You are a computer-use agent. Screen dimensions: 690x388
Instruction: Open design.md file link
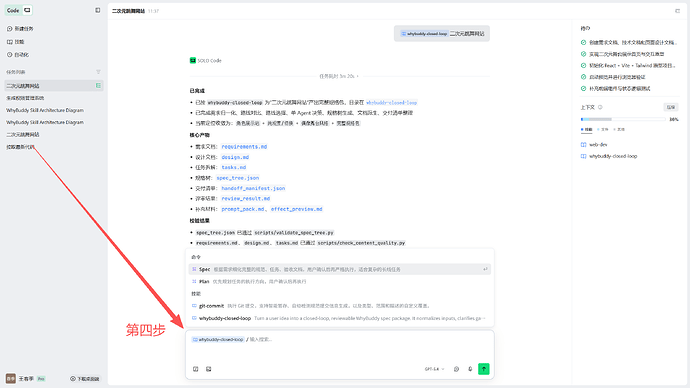pos(235,157)
